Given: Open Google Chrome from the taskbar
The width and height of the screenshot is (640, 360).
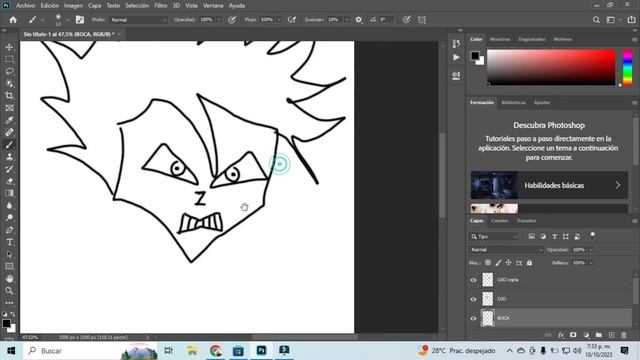Looking at the screenshot, I should (216, 351).
